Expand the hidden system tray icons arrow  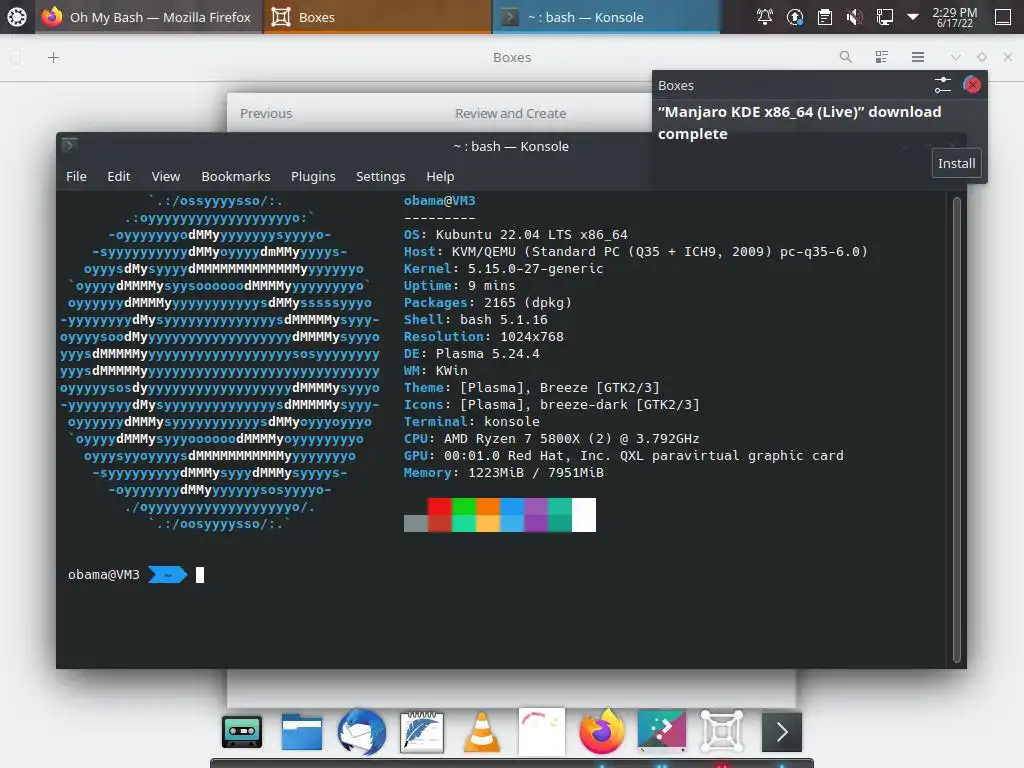(913, 17)
